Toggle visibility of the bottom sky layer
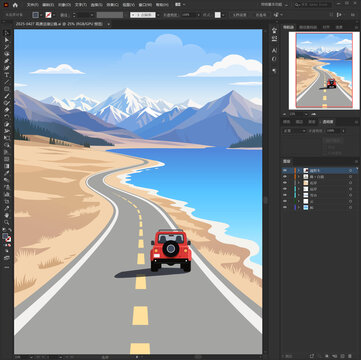361x360 pixels. pos(285,207)
